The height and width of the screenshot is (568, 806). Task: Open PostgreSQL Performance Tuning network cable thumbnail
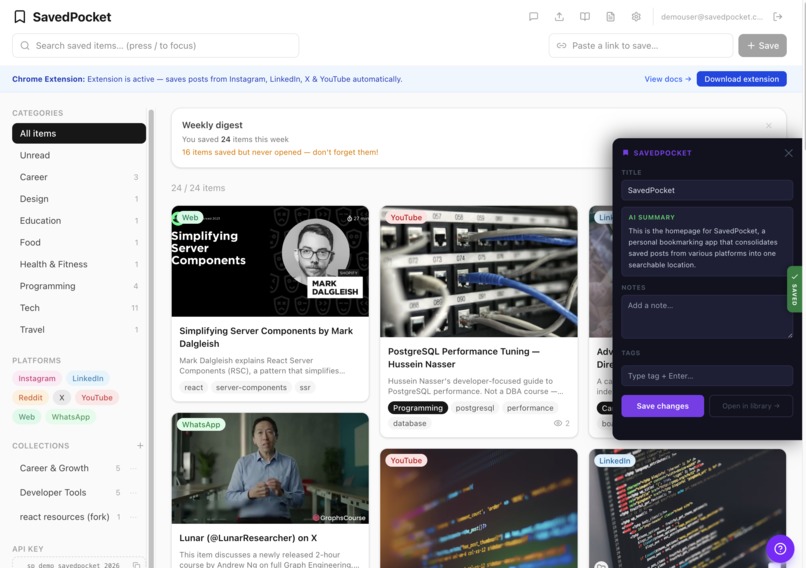[x=479, y=271]
